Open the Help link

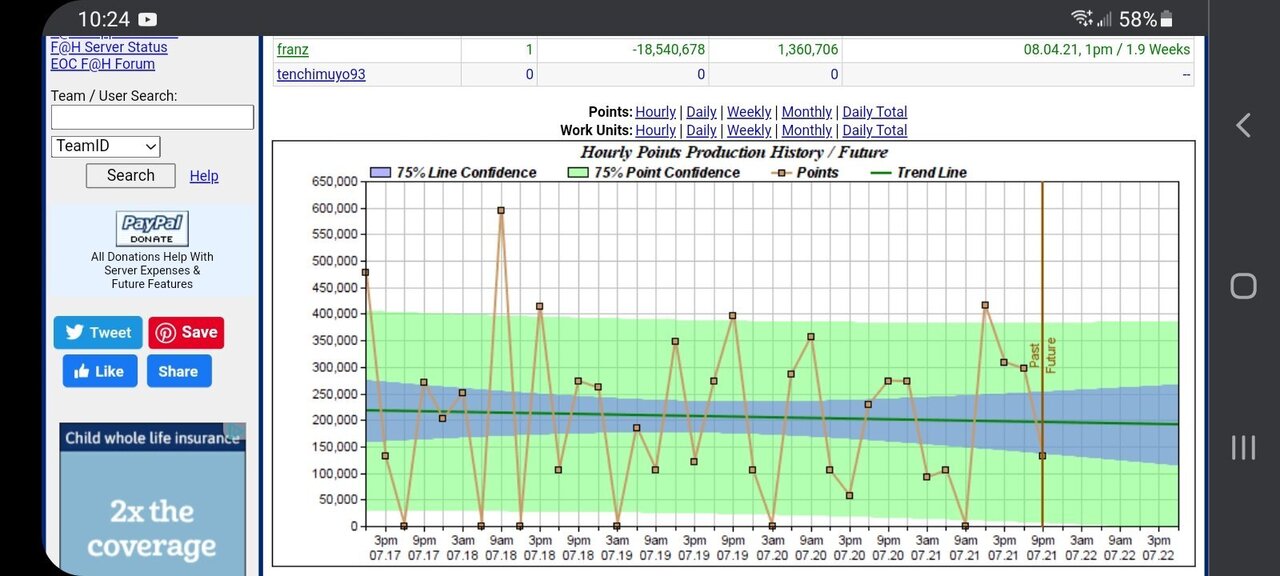[x=204, y=176]
